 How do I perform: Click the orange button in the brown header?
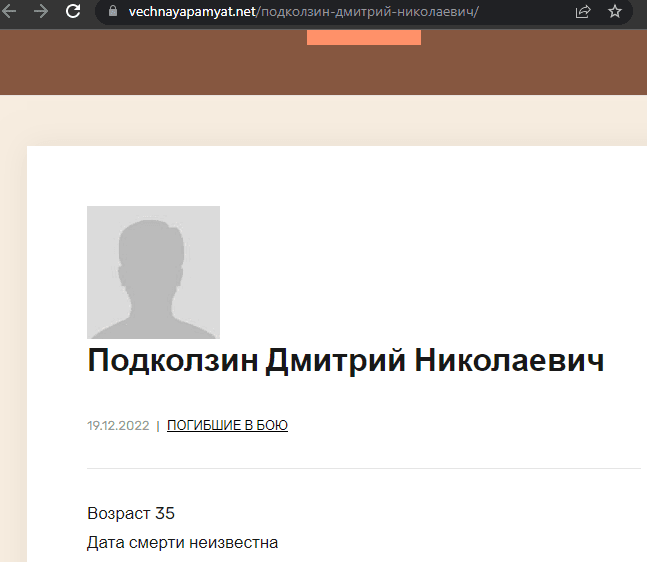pyautogui.click(x=364, y=38)
